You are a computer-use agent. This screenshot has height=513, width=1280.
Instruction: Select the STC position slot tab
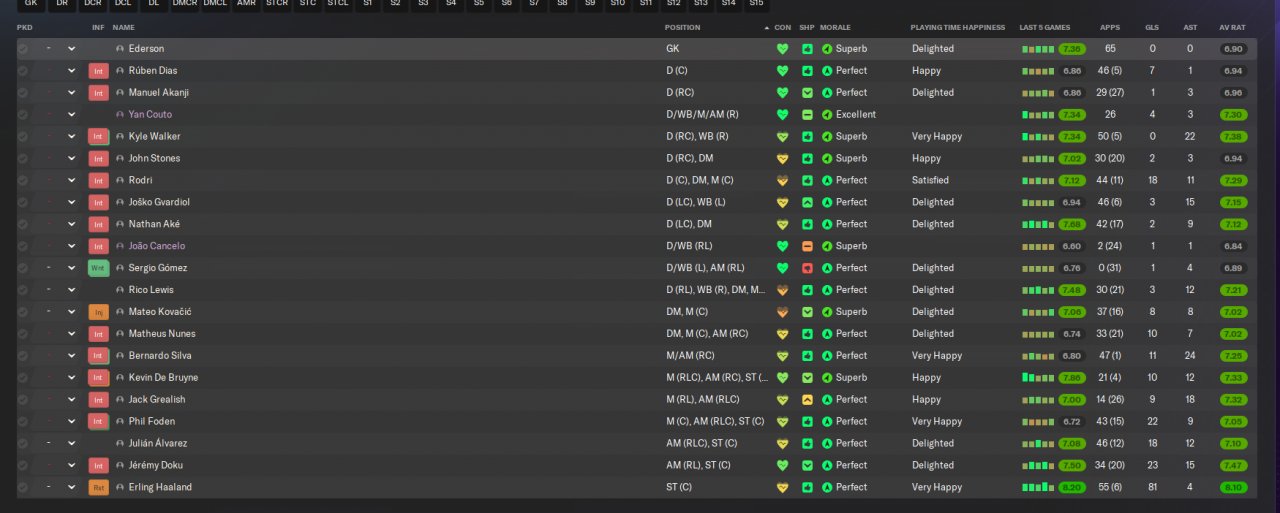[308, 5]
